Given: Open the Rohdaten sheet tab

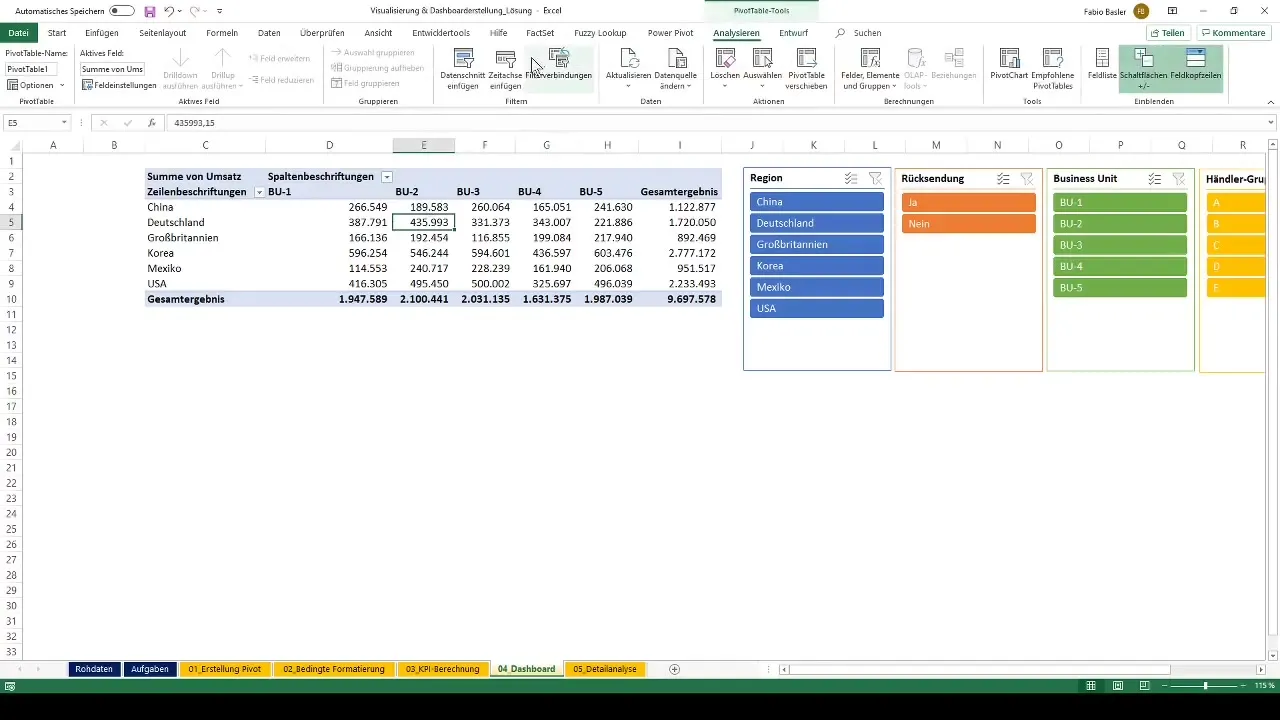Looking at the screenshot, I should tap(93, 669).
